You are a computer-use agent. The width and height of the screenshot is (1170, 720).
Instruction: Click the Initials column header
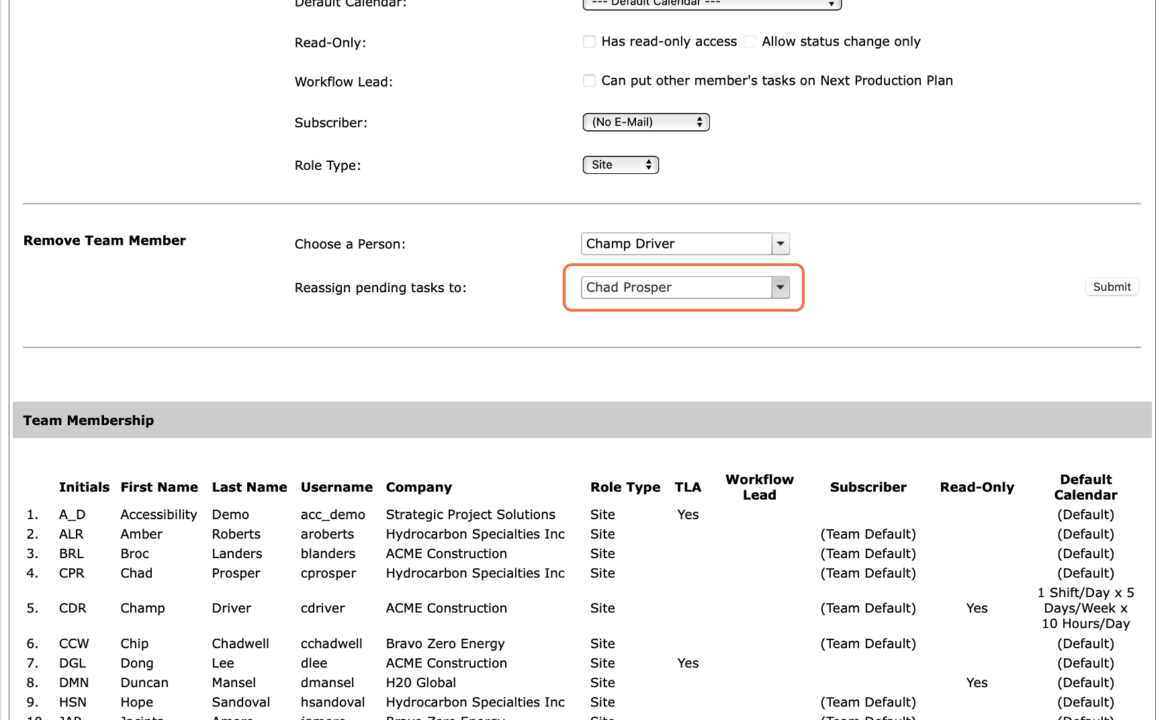point(84,487)
